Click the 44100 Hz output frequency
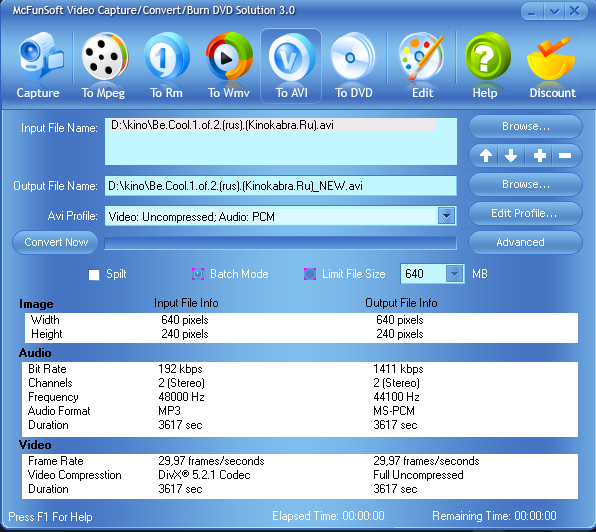Viewport: 596px width, 532px height. pyautogui.click(x=396, y=397)
